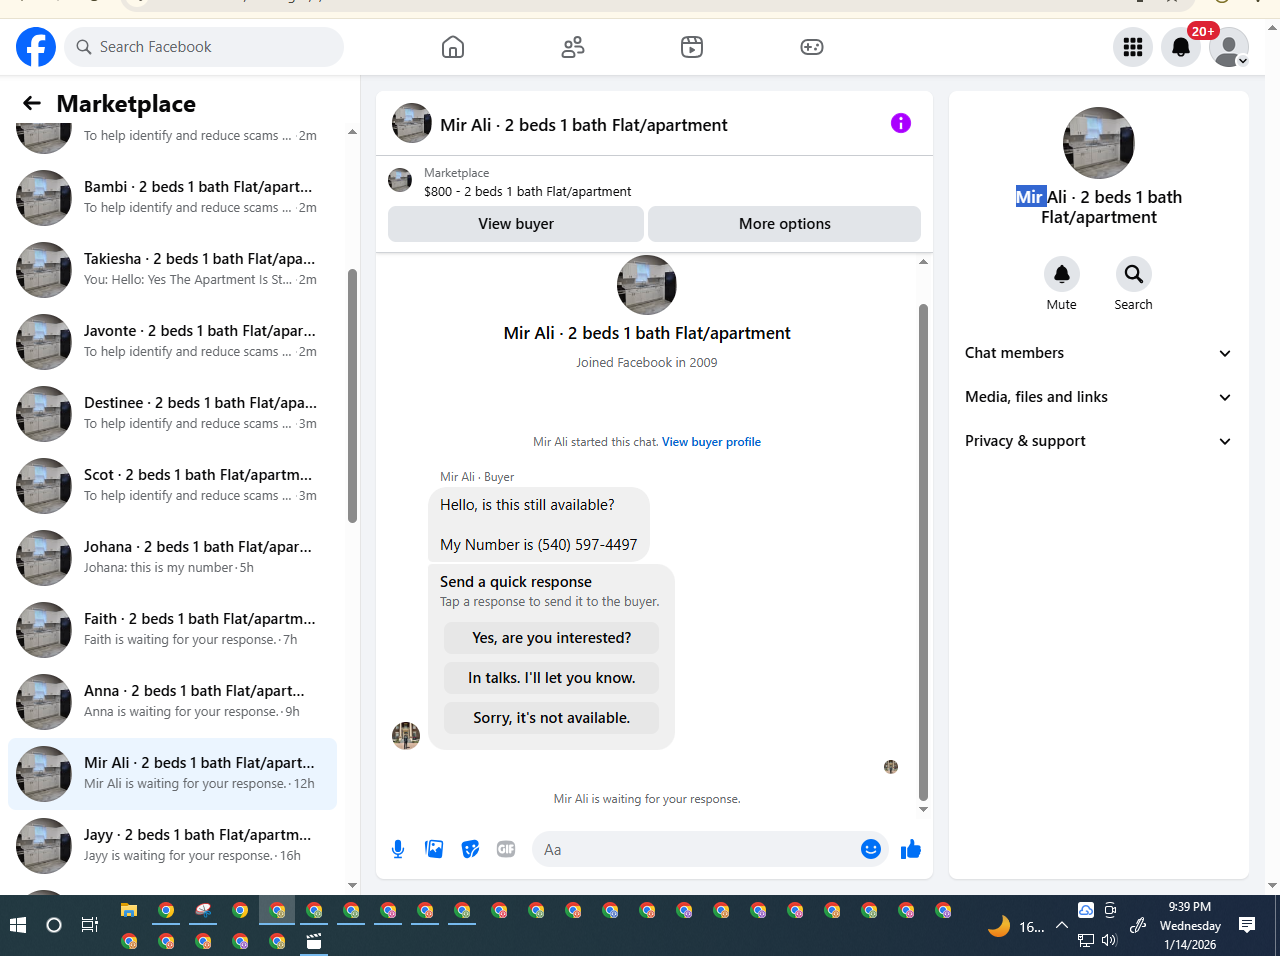This screenshot has width=1280, height=956.
Task: Open the Video tab icon
Action: [692, 47]
